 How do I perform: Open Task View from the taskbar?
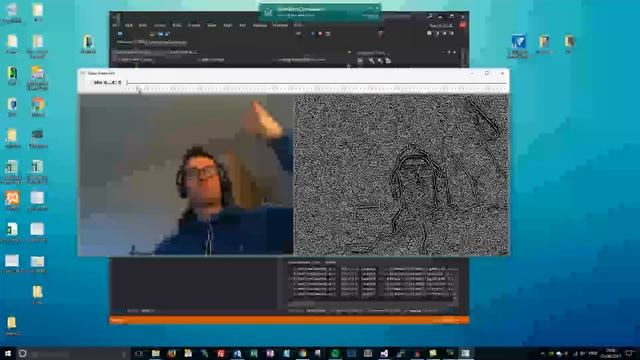pyautogui.click(x=139, y=353)
